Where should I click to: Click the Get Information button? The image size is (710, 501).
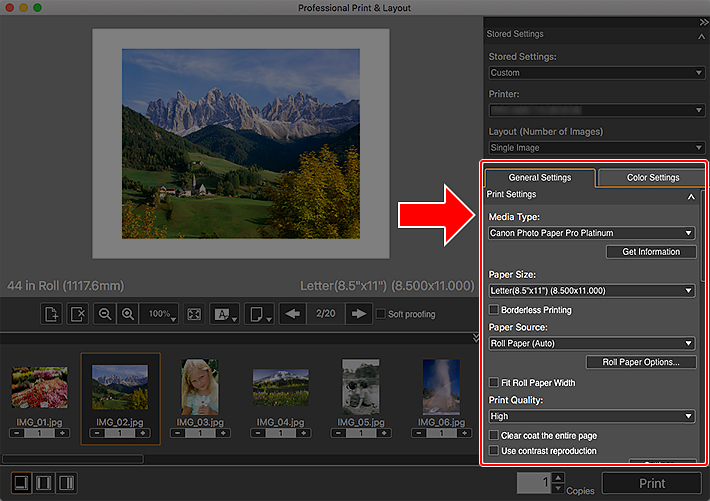[651, 252]
